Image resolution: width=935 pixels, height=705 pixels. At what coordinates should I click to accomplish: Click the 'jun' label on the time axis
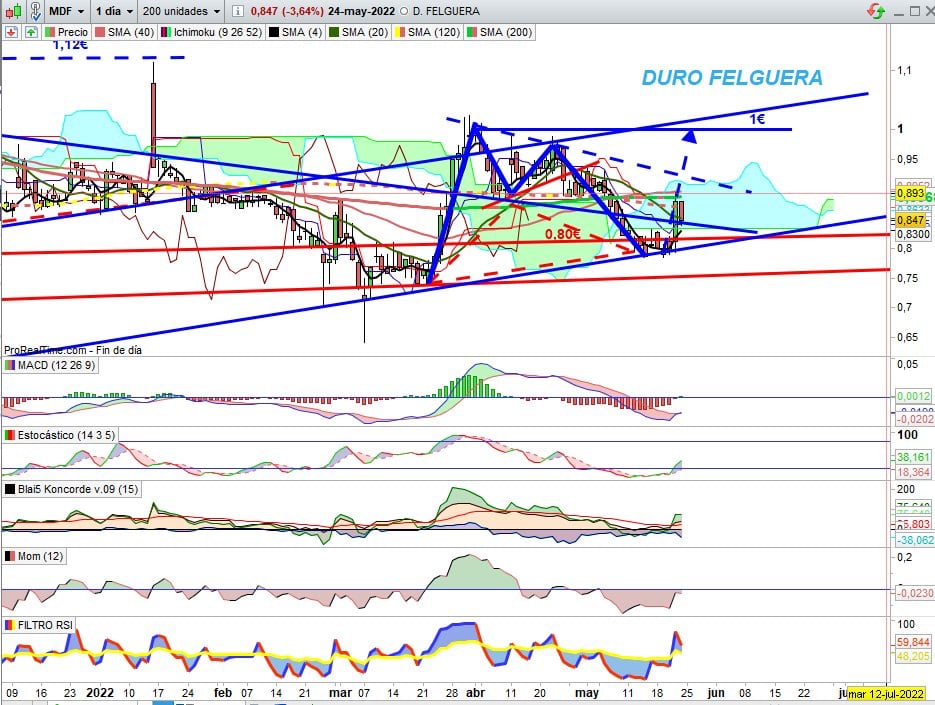tap(716, 693)
